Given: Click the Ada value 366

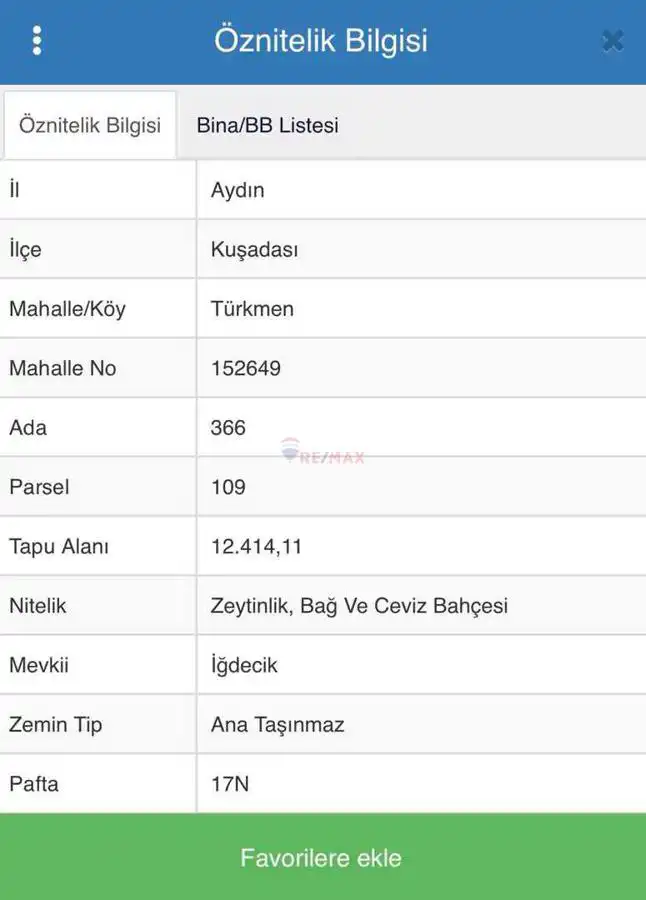Looking at the screenshot, I should coord(228,428).
